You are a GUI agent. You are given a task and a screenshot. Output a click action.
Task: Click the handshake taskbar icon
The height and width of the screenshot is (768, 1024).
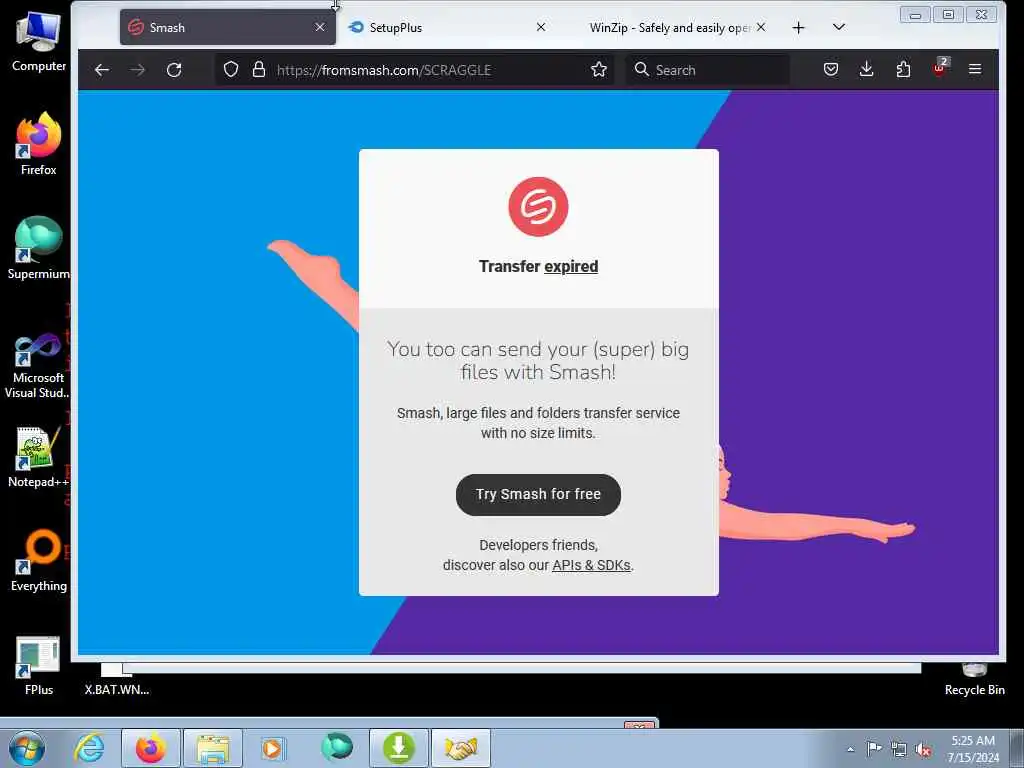pos(461,748)
